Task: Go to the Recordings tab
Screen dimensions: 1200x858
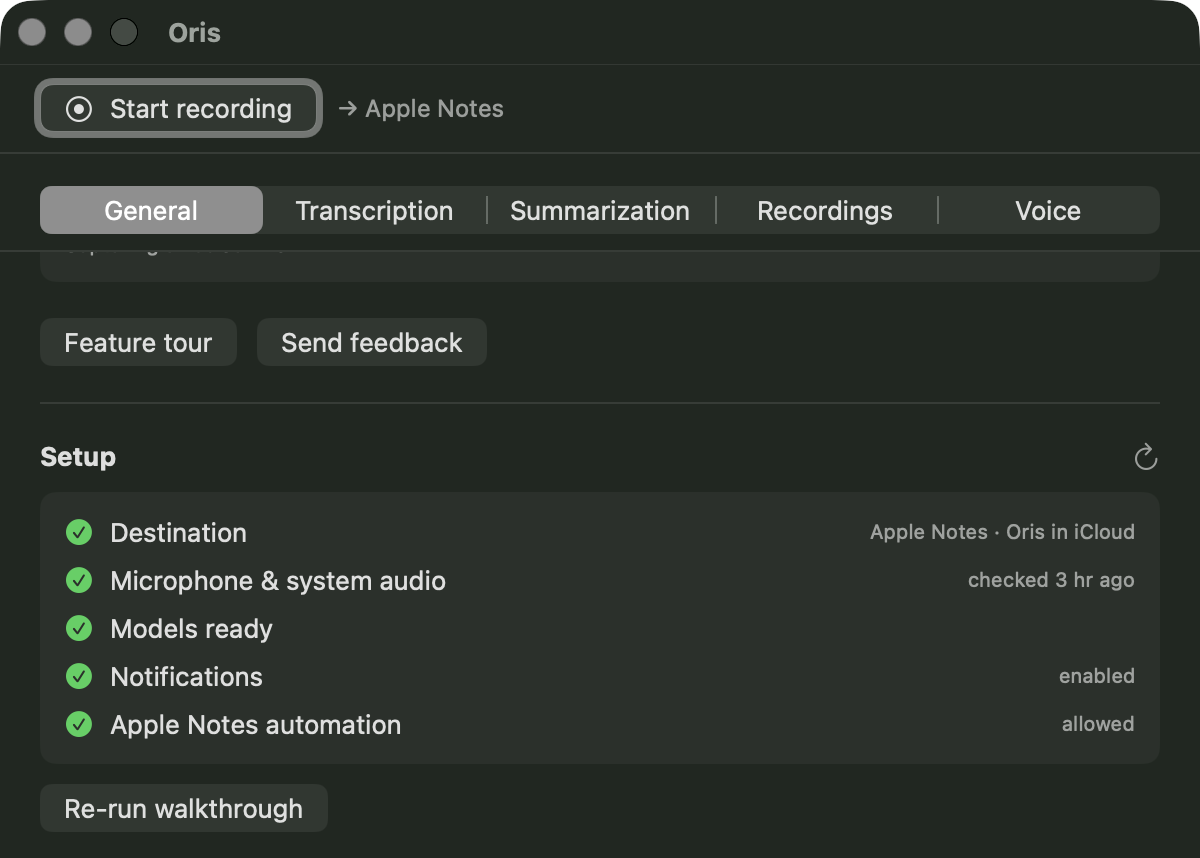Action: [x=825, y=211]
